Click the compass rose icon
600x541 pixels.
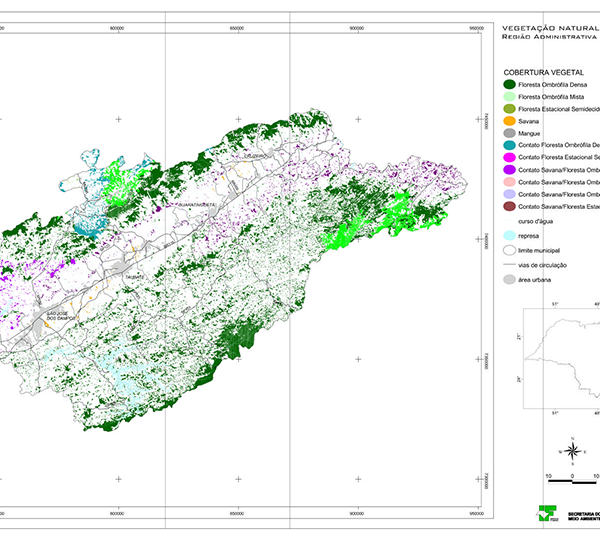pos(572,451)
